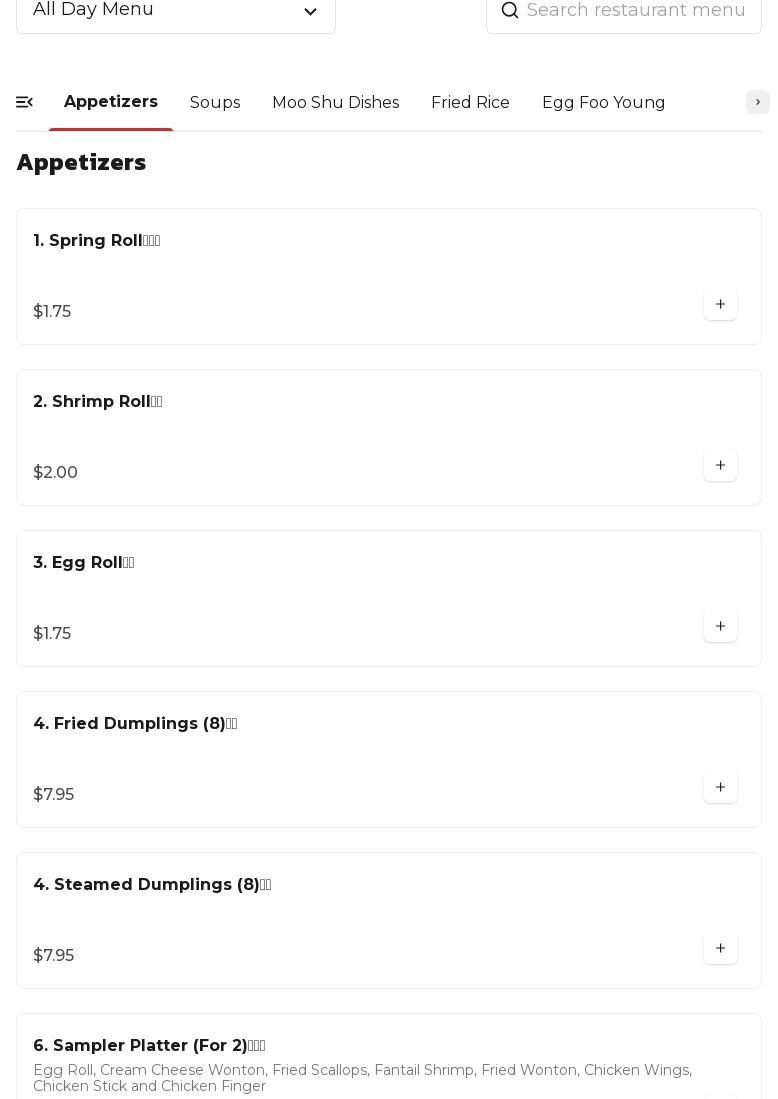This screenshot has width=778, height=1099.
Task: Add Spring Roll using its plus icon
Action: click(x=720, y=305)
